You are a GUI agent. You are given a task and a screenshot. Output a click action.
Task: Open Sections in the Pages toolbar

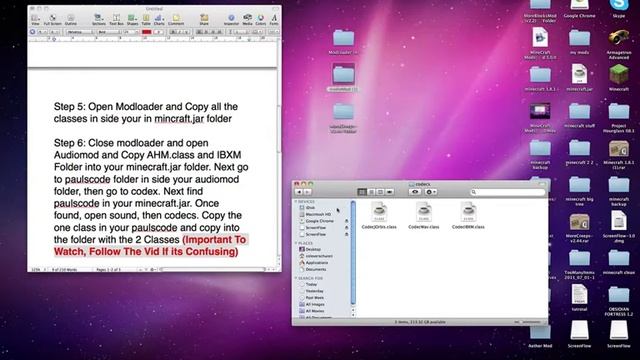tap(98, 19)
